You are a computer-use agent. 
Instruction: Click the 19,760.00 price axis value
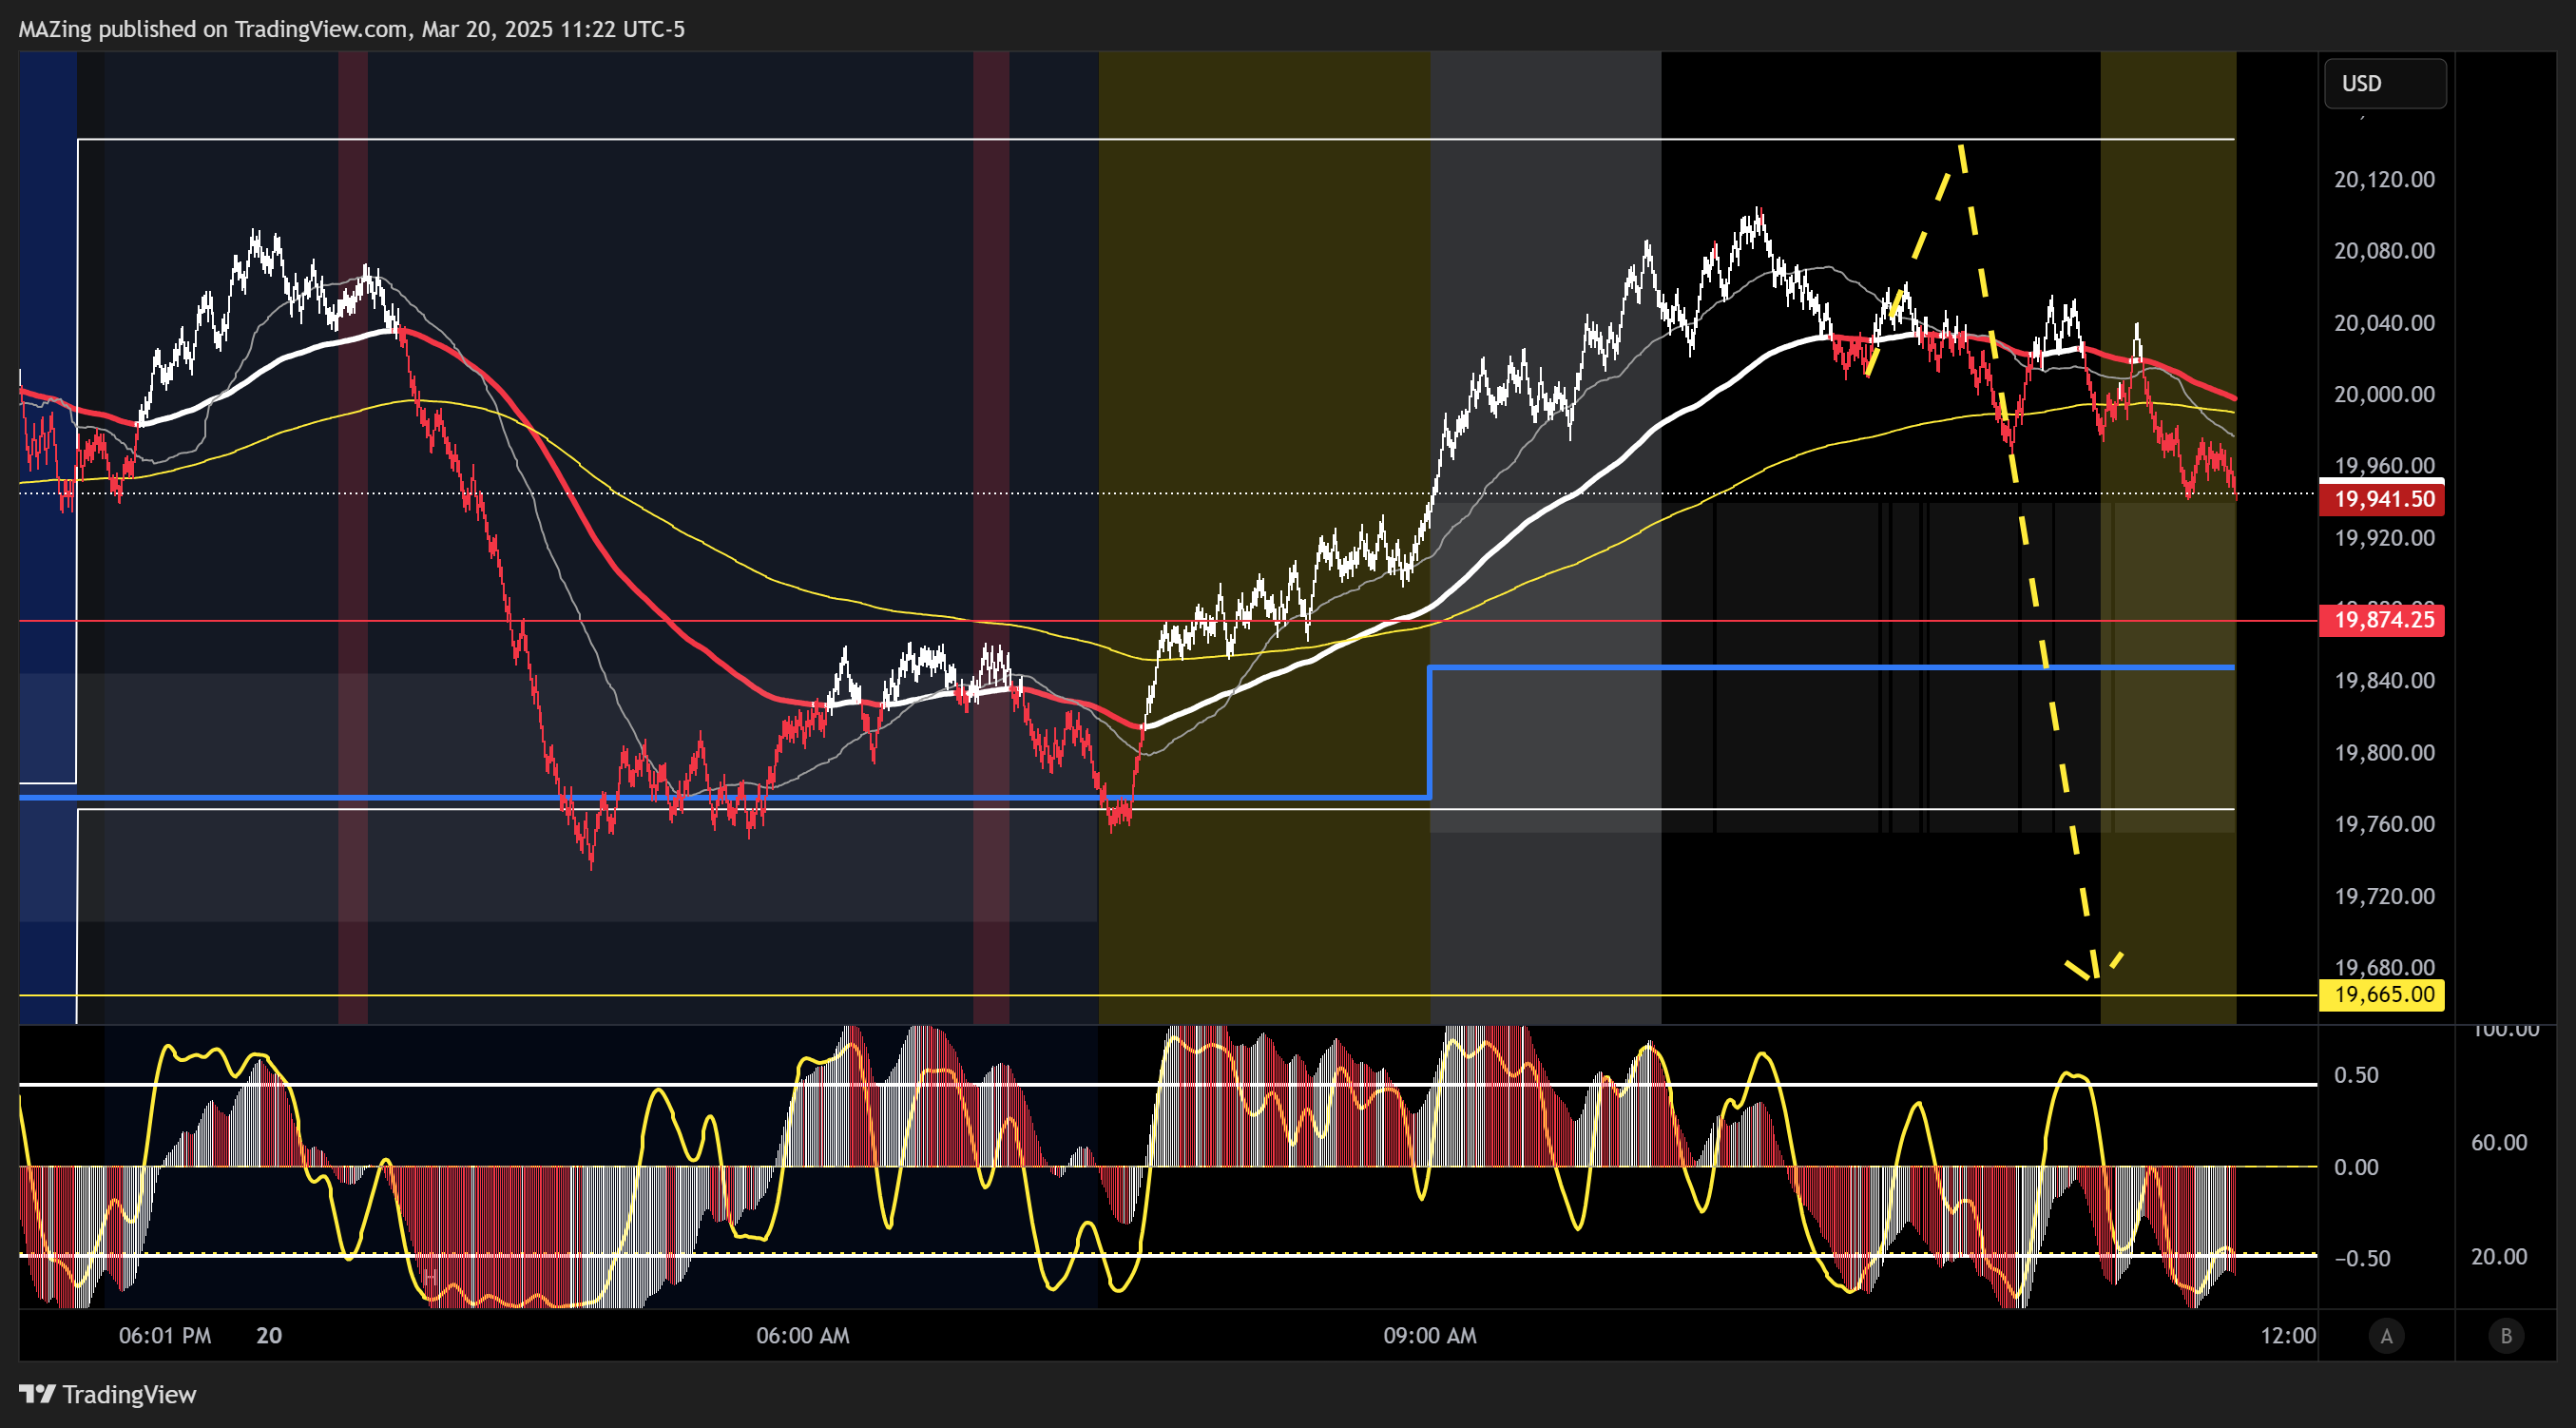click(x=2384, y=824)
